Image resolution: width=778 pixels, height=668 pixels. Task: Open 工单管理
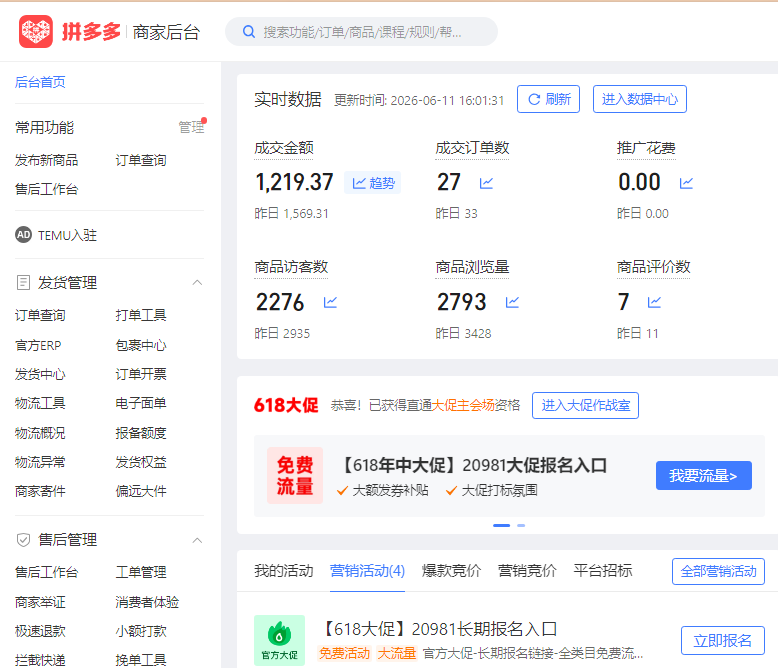pyautogui.click(x=141, y=572)
